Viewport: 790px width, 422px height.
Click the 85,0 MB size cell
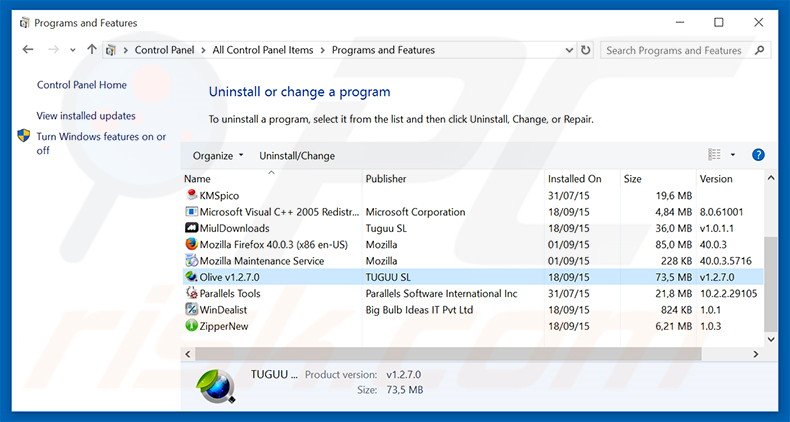pyautogui.click(x=674, y=244)
